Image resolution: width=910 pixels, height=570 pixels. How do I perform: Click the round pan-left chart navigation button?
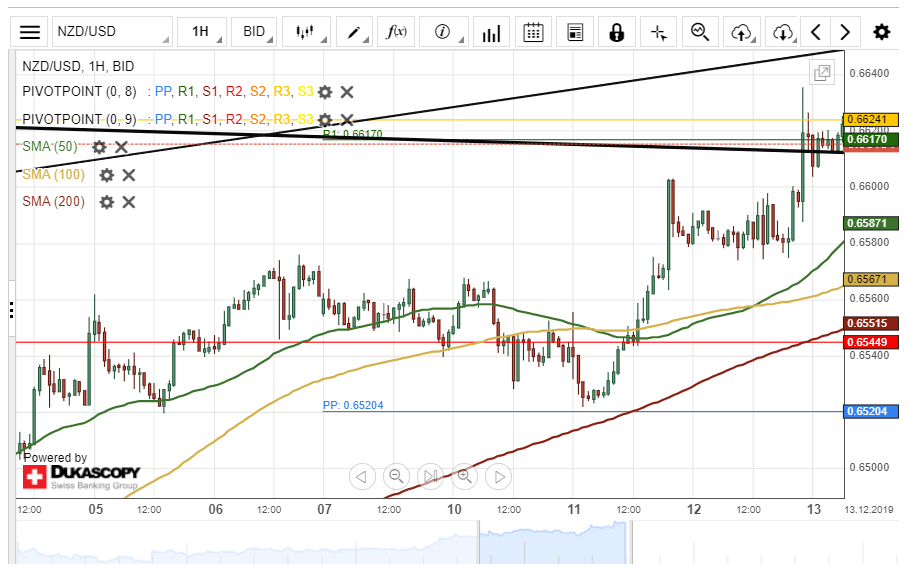[362, 477]
